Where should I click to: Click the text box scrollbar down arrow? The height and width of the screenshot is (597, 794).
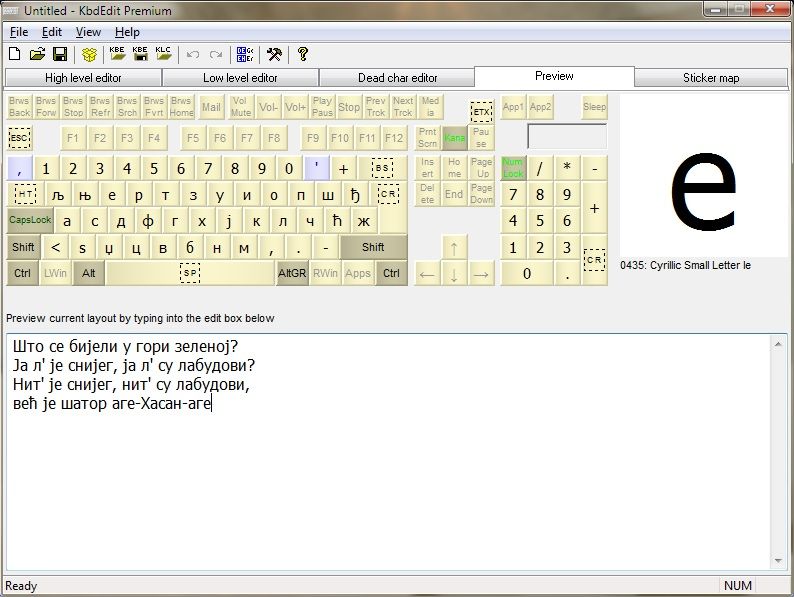coord(778,561)
